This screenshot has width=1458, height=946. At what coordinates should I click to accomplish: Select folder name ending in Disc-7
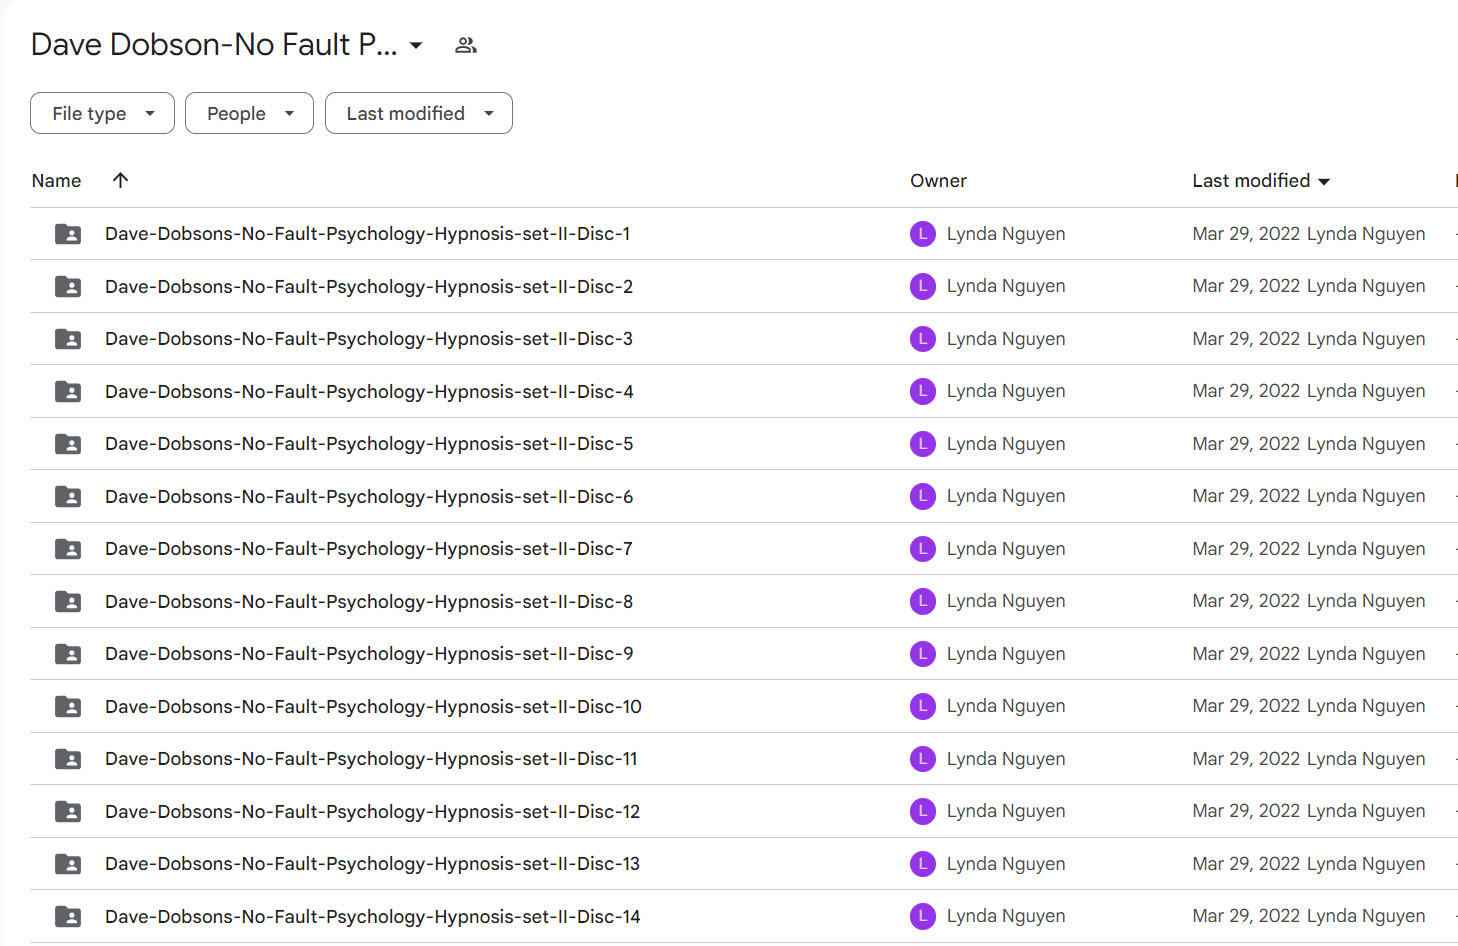click(369, 549)
